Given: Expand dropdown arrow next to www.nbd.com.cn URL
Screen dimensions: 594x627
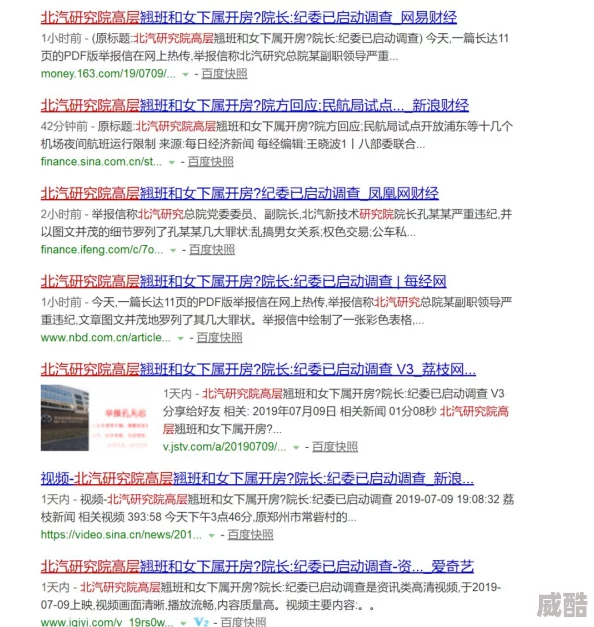Looking at the screenshot, I should click(180, 338).
